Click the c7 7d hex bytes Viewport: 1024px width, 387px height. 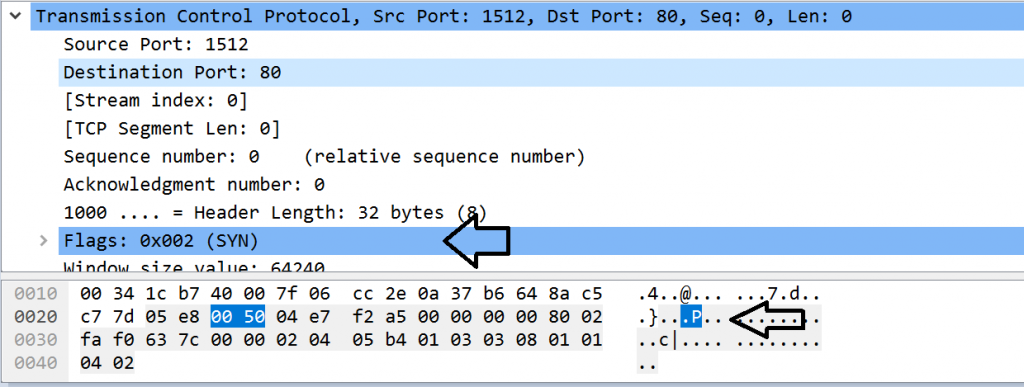107,317
